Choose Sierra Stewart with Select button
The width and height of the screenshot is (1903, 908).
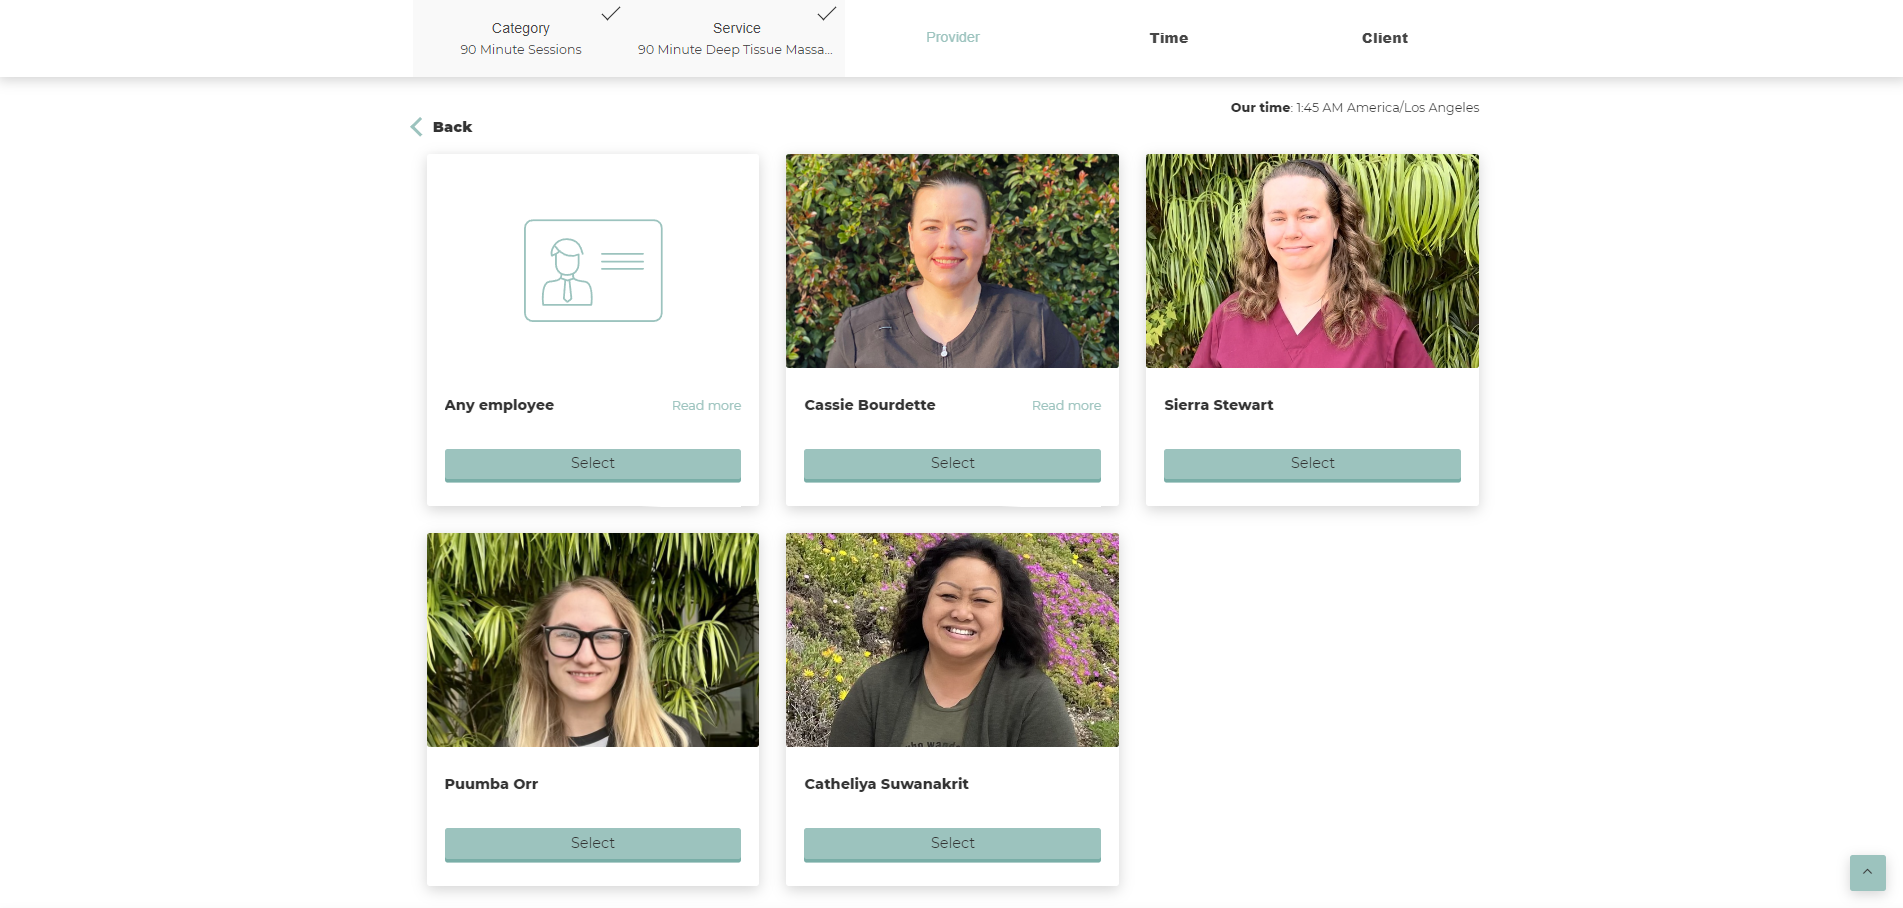tap(1312, 464)
